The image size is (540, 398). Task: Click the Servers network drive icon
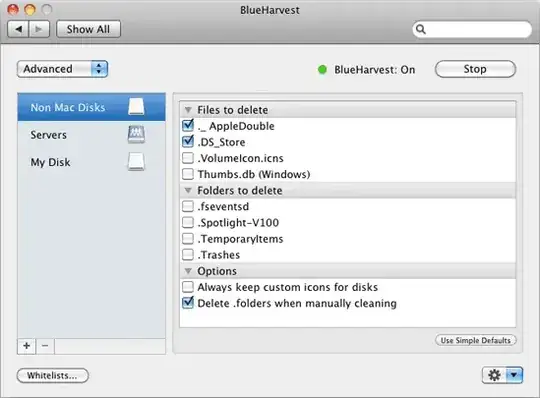136,135
